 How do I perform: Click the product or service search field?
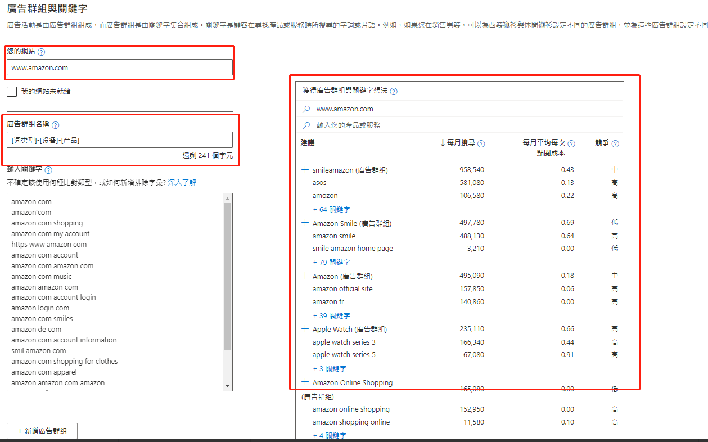(x=460, y=125)
